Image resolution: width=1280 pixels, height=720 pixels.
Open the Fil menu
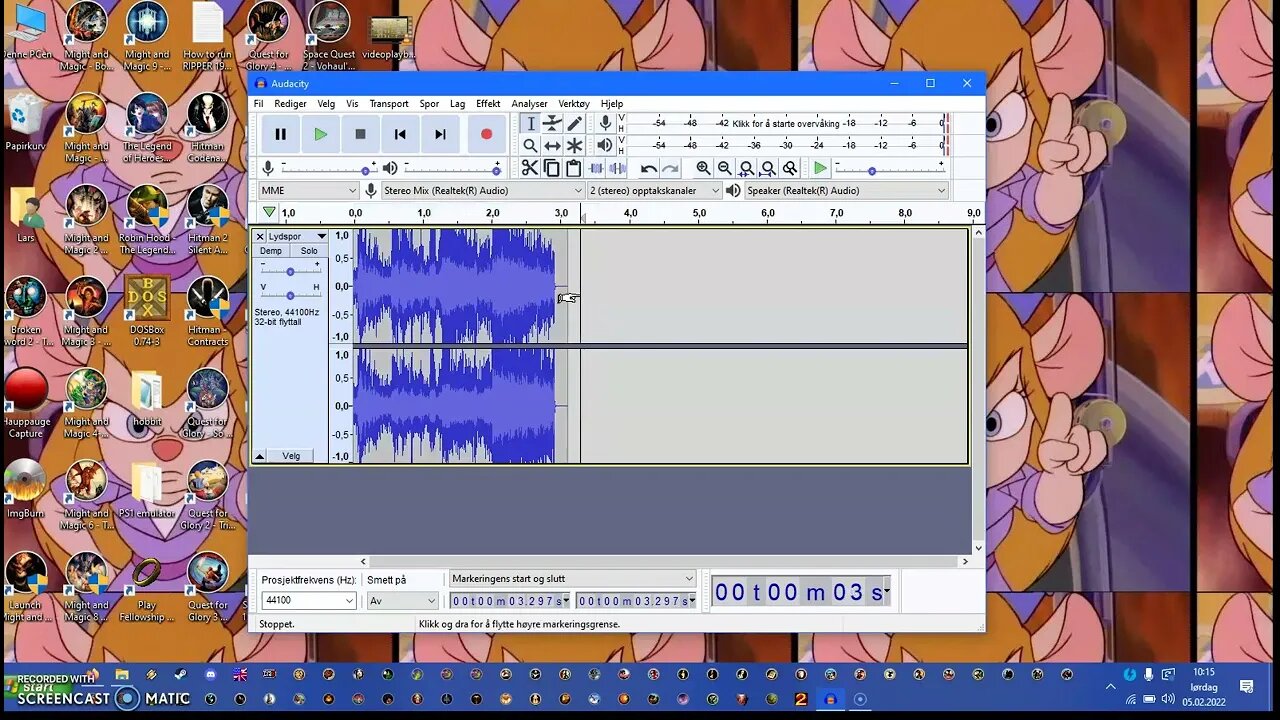click(x=258, y=103)
